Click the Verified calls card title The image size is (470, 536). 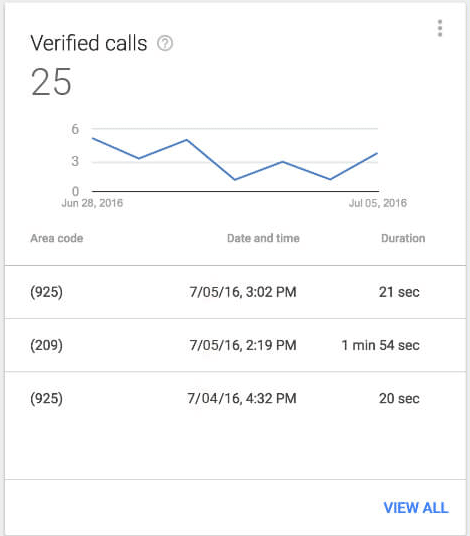(x=89, y=43)
